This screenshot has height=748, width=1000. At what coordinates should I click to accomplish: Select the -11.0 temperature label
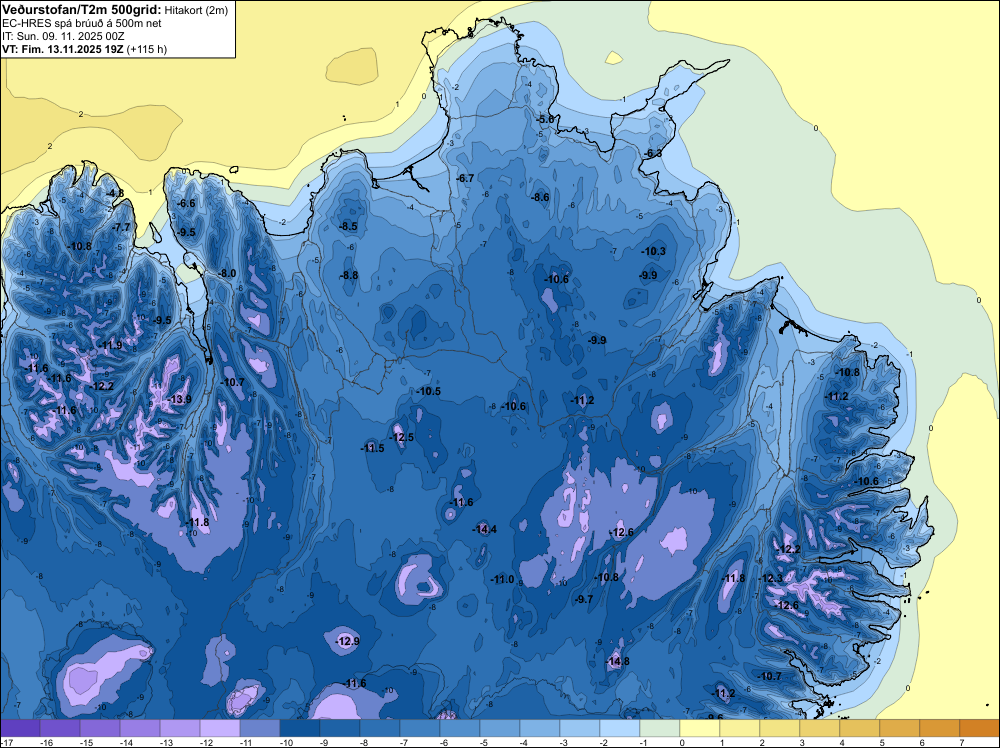click(503, 579)
